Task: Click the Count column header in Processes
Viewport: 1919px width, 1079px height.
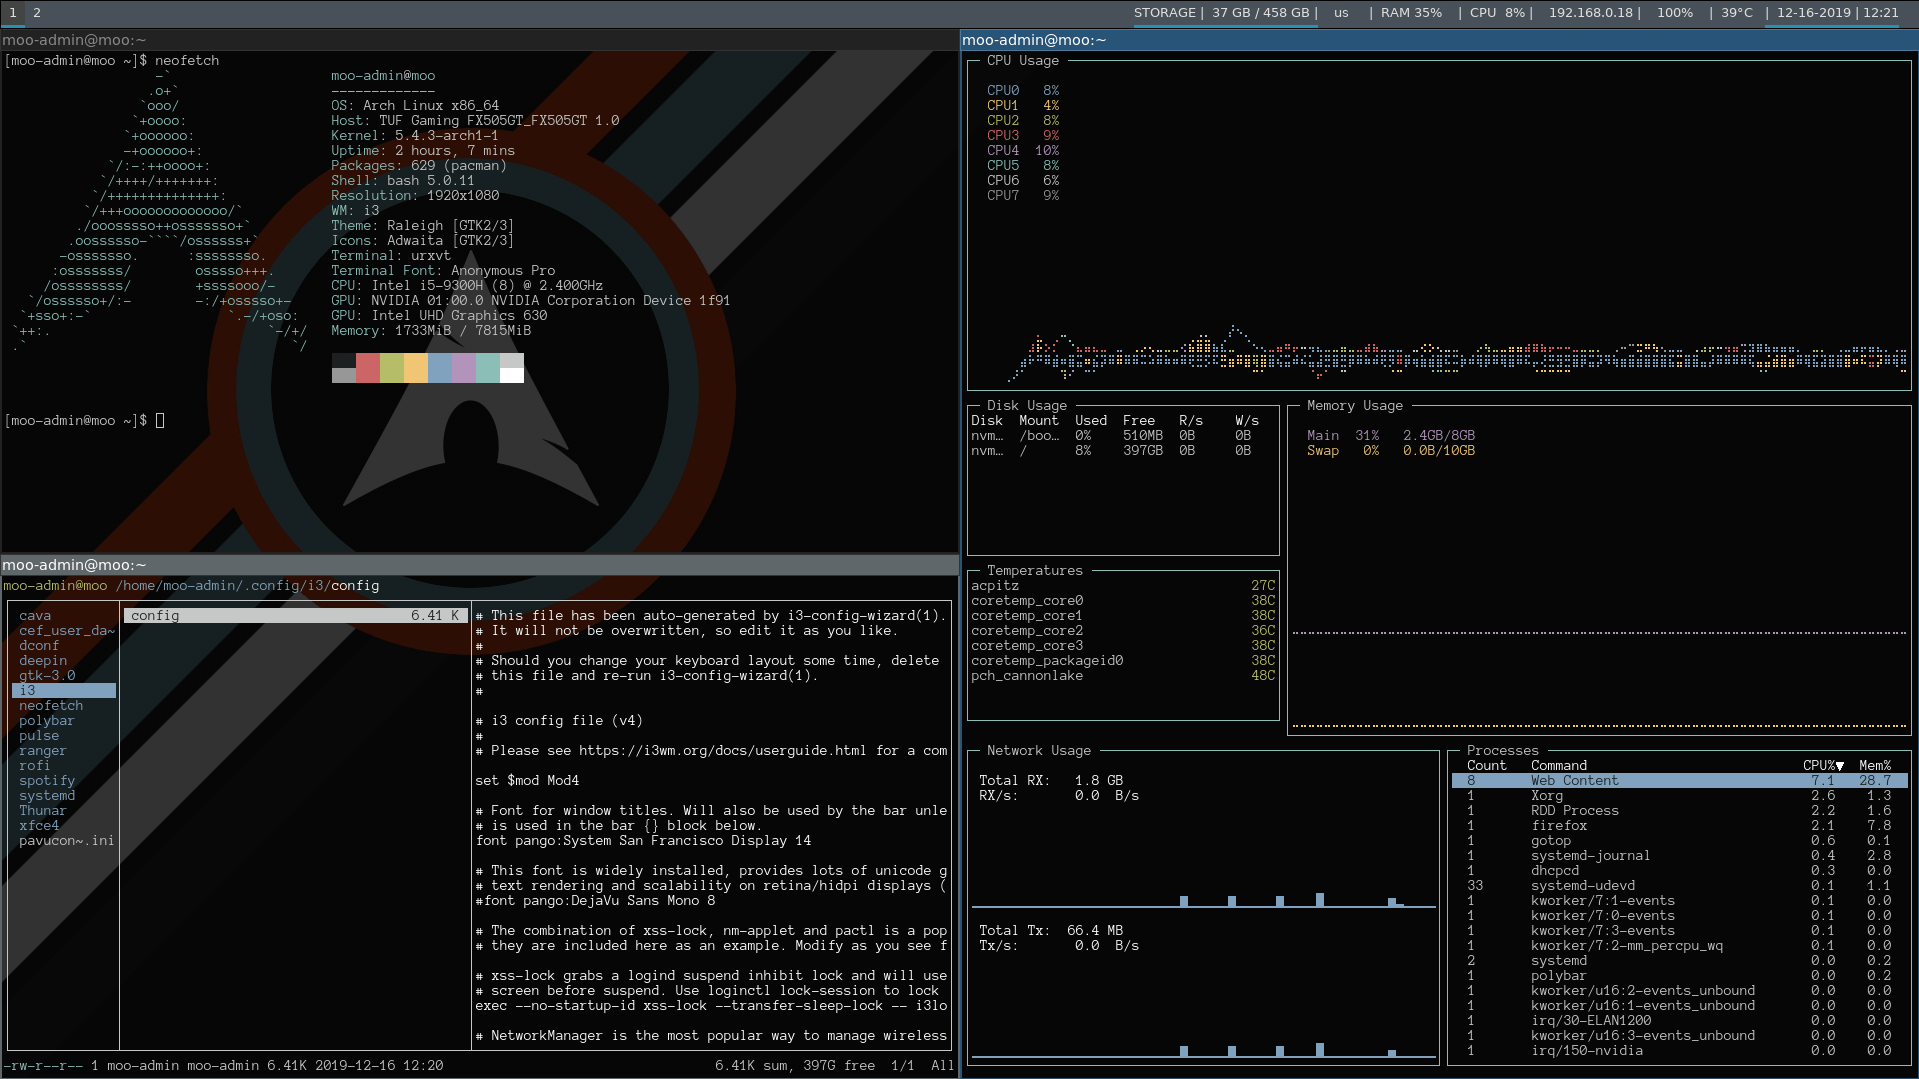Action: (x=1487, y=766)
